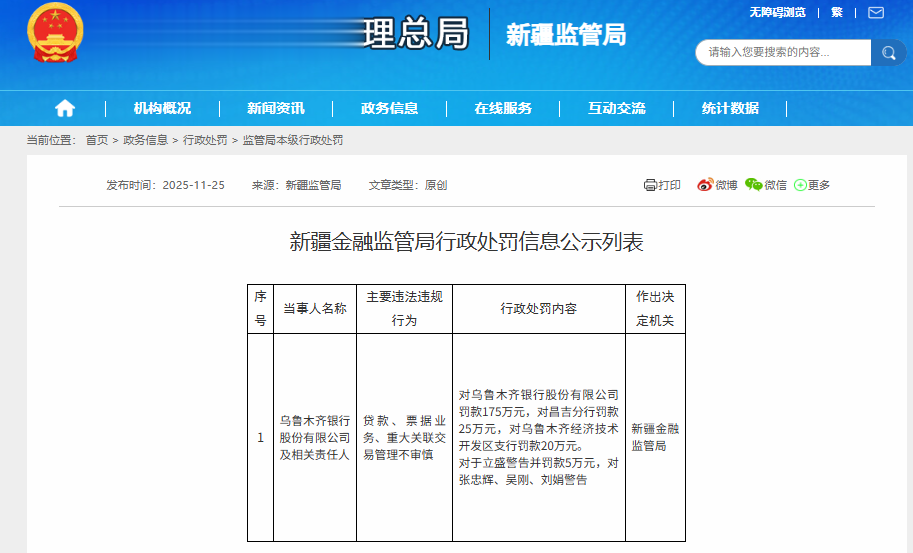This screenshot has height=553, width=913.
Task: Click the cell 贷款、票据业务、重大关联交易管理不审慎
Action: pyautogui.click(x=404, y=438)
